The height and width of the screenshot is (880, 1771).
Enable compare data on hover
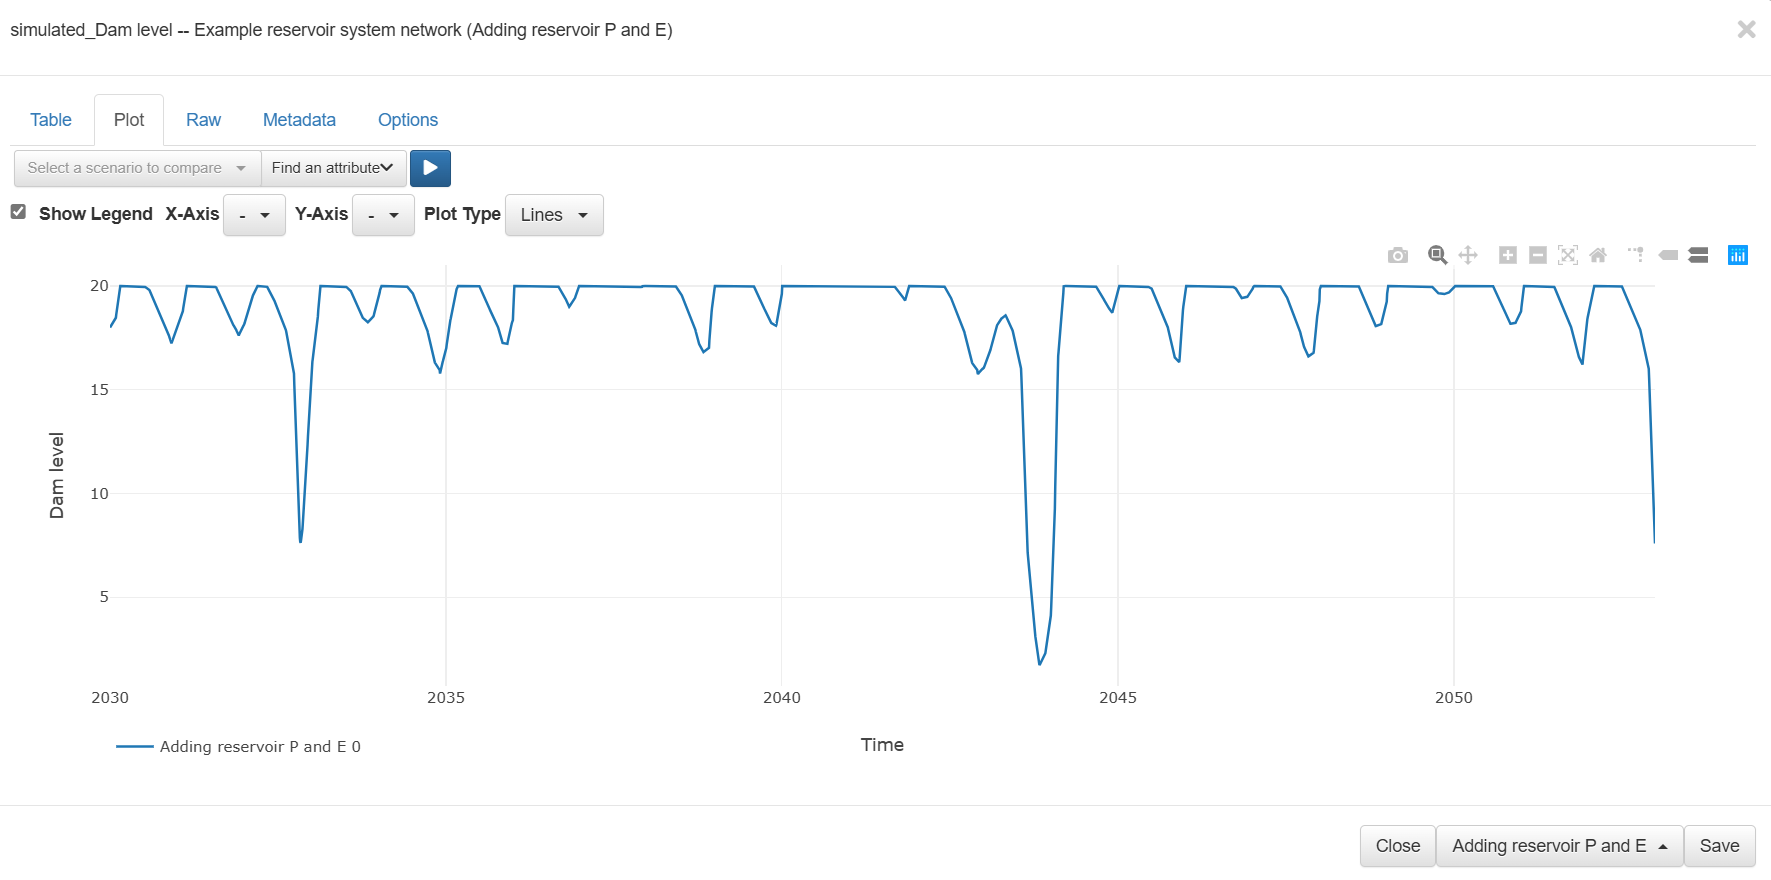(1698, 255)
